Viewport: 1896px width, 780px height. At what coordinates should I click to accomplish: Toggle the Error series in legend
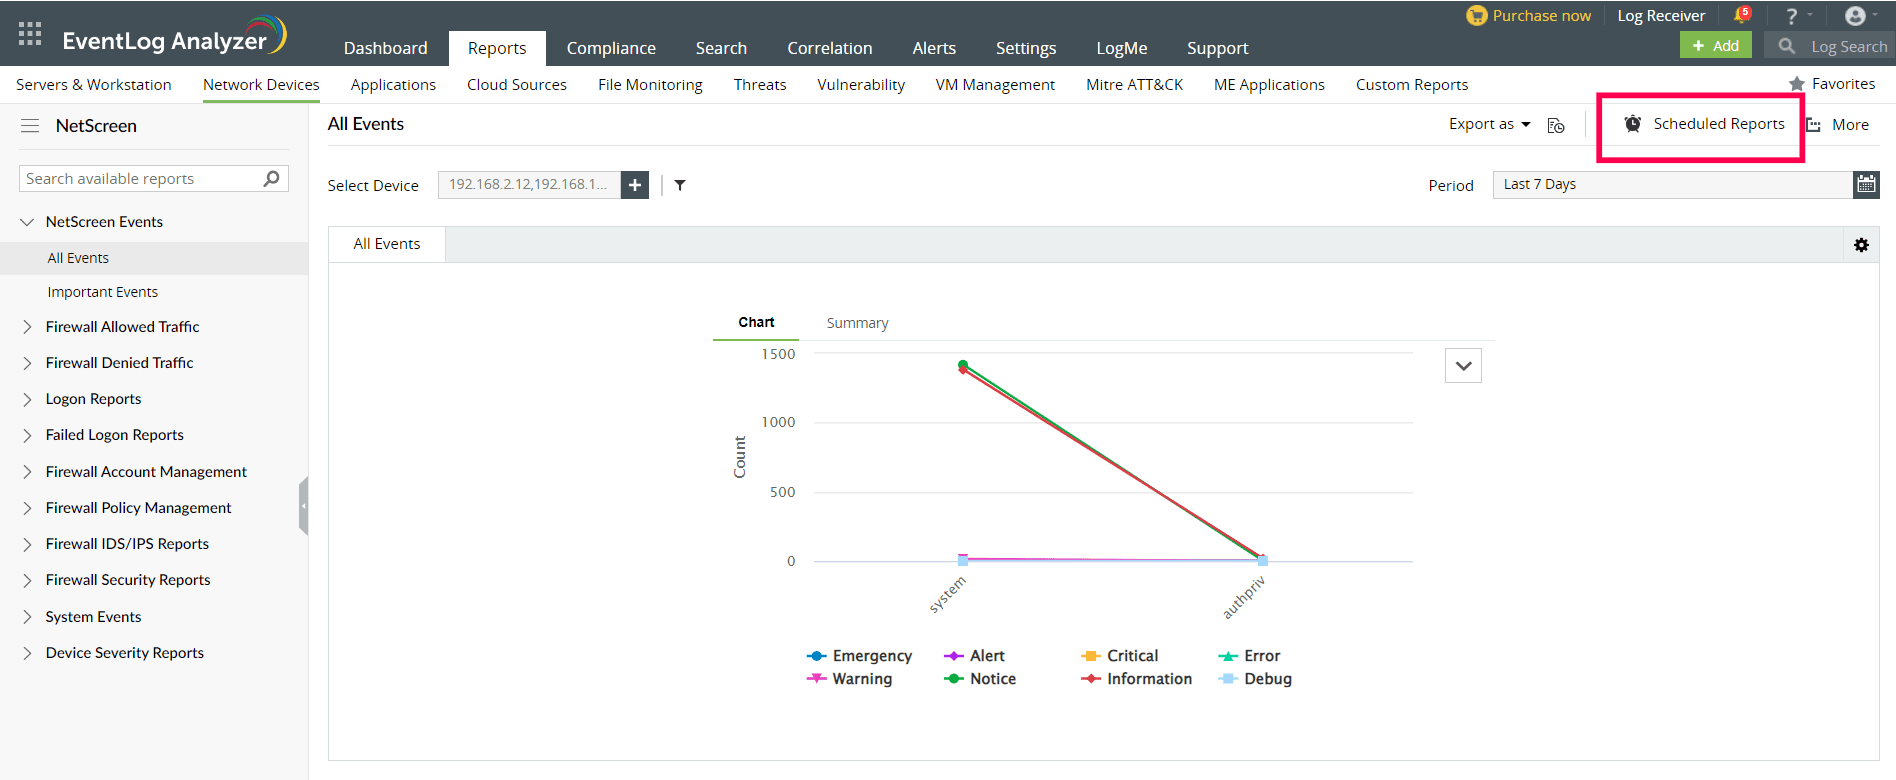(1249, 656)
